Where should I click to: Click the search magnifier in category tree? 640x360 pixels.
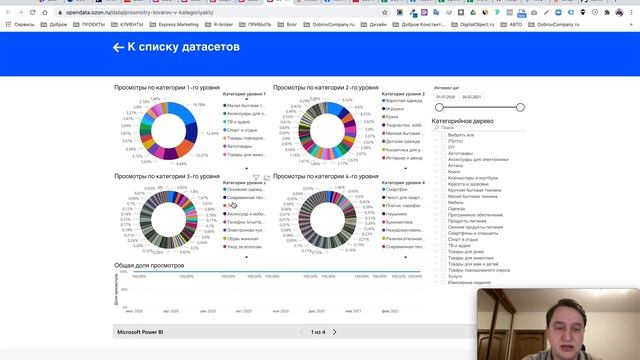pos(437,128)
